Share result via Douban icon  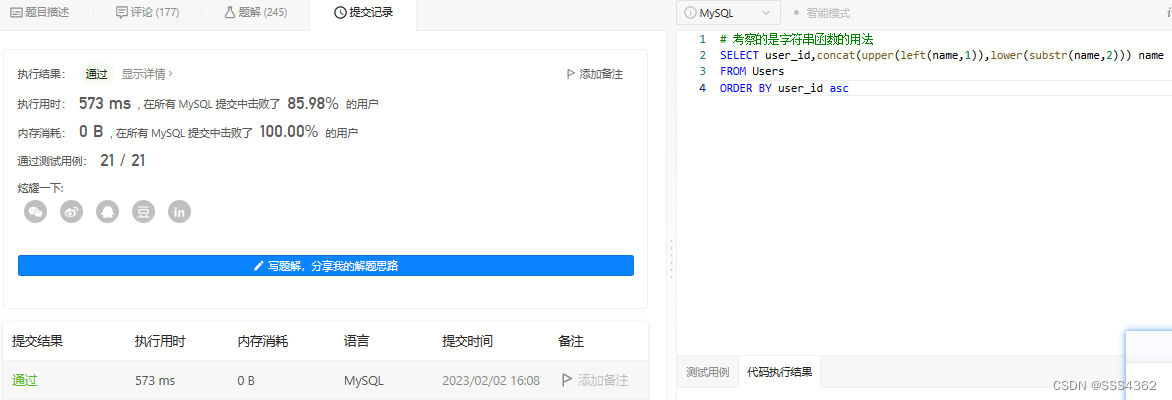[144, 212]
